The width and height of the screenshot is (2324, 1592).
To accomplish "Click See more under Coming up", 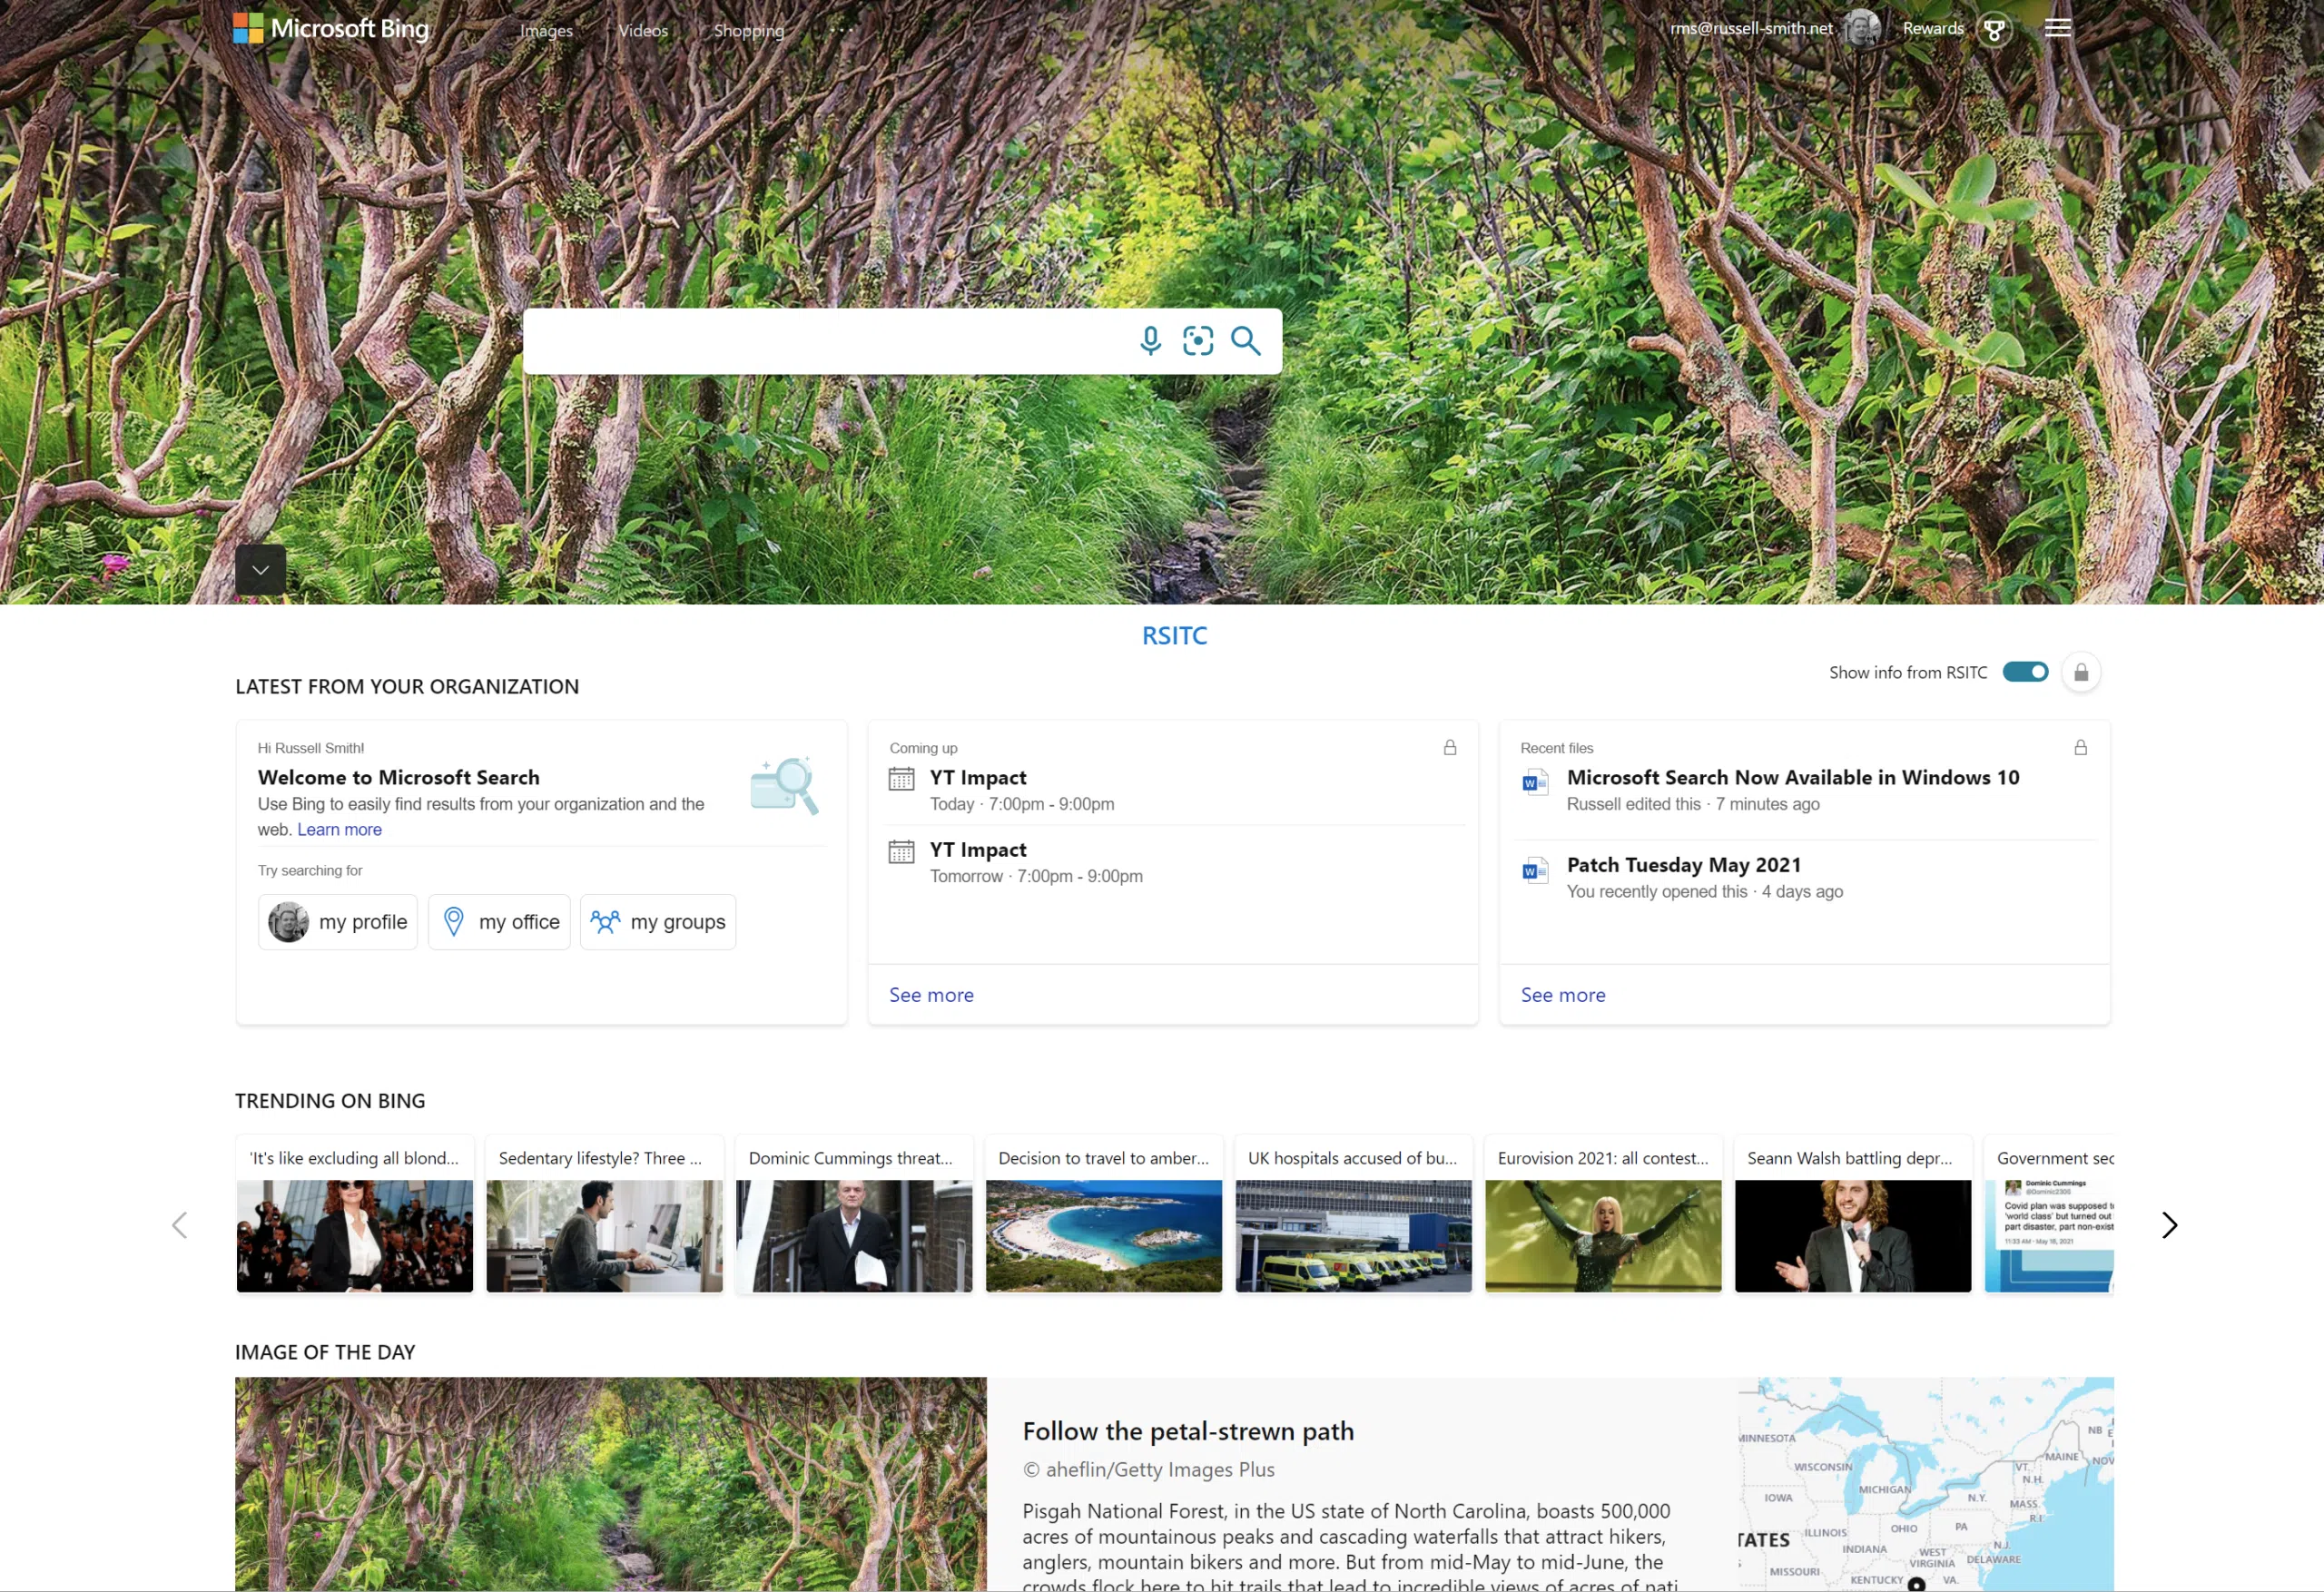I will pyautogui.click(x=931, y=995).
